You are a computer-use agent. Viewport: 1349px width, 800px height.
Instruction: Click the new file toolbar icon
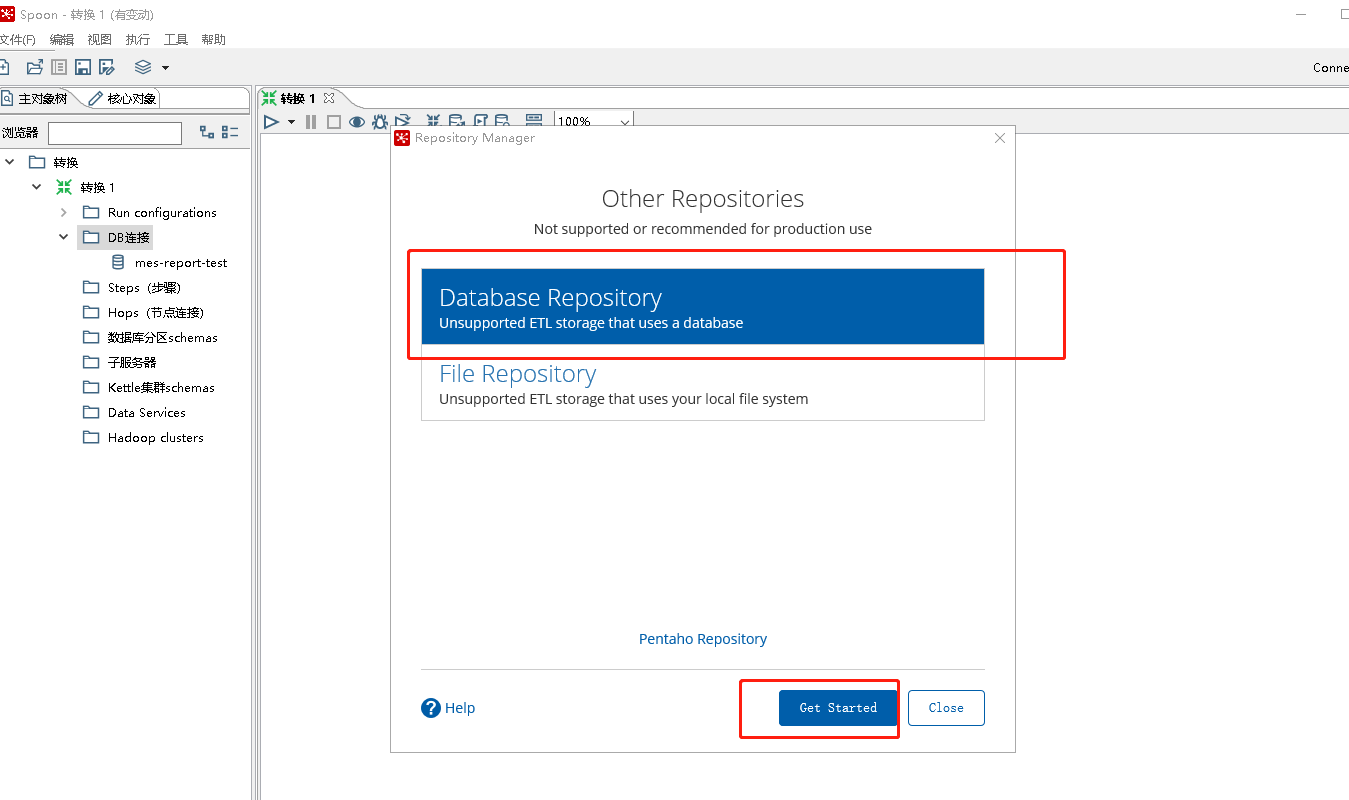coord(4,67)
